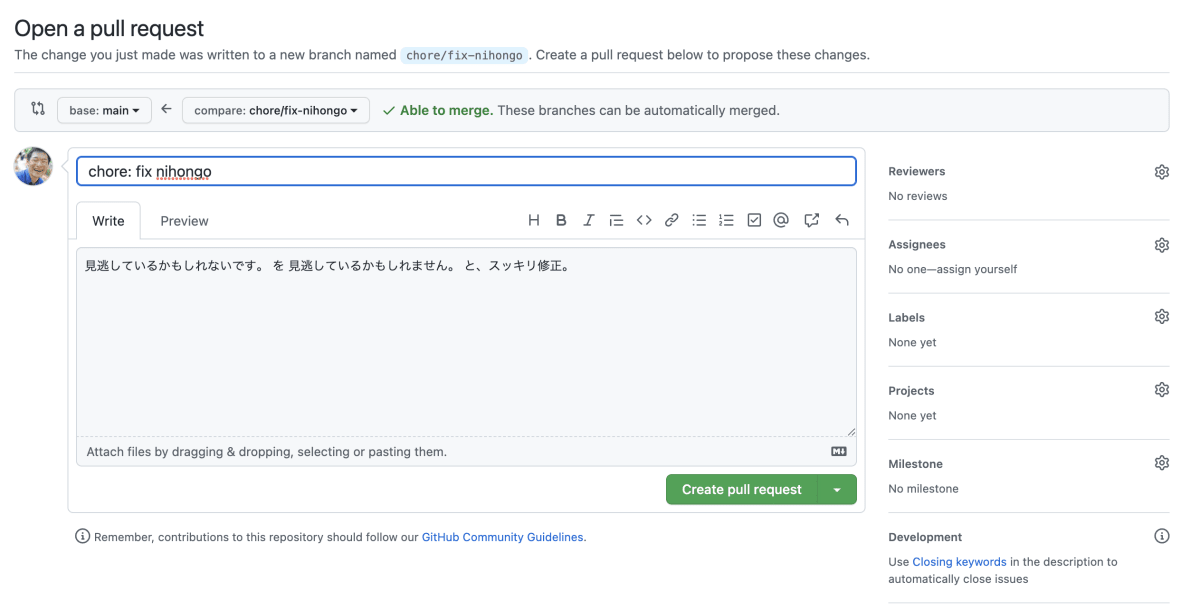Expand the Create pull request options arrow
Image resolution: width=1200 pixels, height=610 pixels.
click(838, 489)
